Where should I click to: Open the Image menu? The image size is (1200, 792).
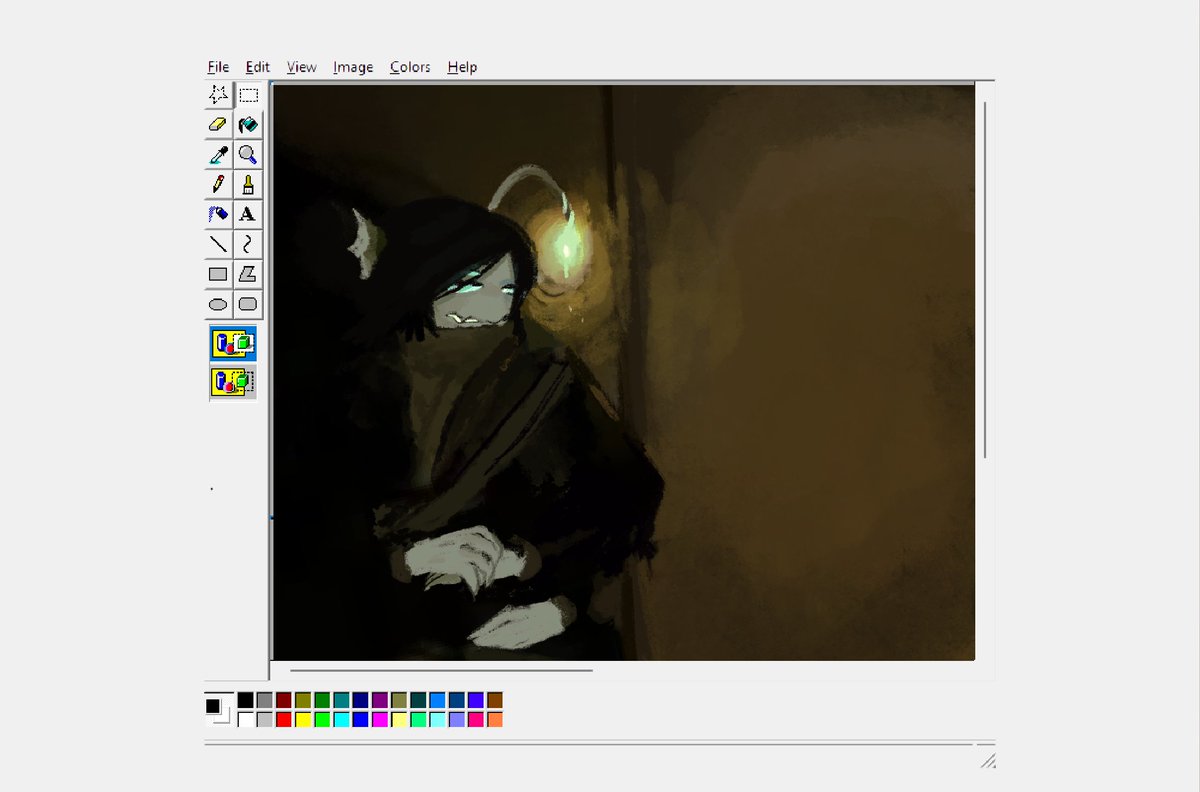tap(353, 67)
